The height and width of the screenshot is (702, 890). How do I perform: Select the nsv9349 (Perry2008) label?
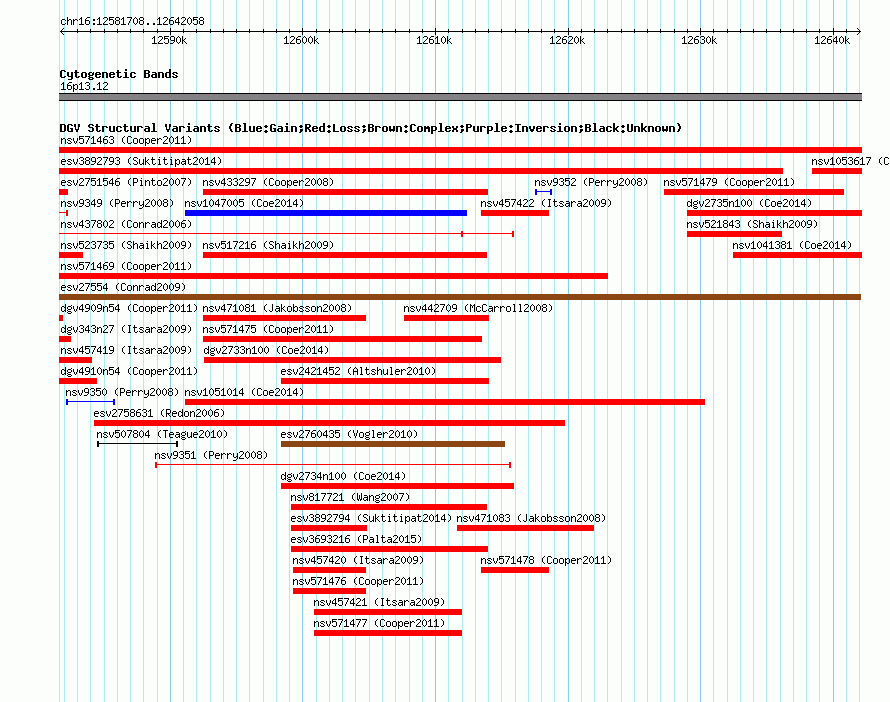point(117,203)
